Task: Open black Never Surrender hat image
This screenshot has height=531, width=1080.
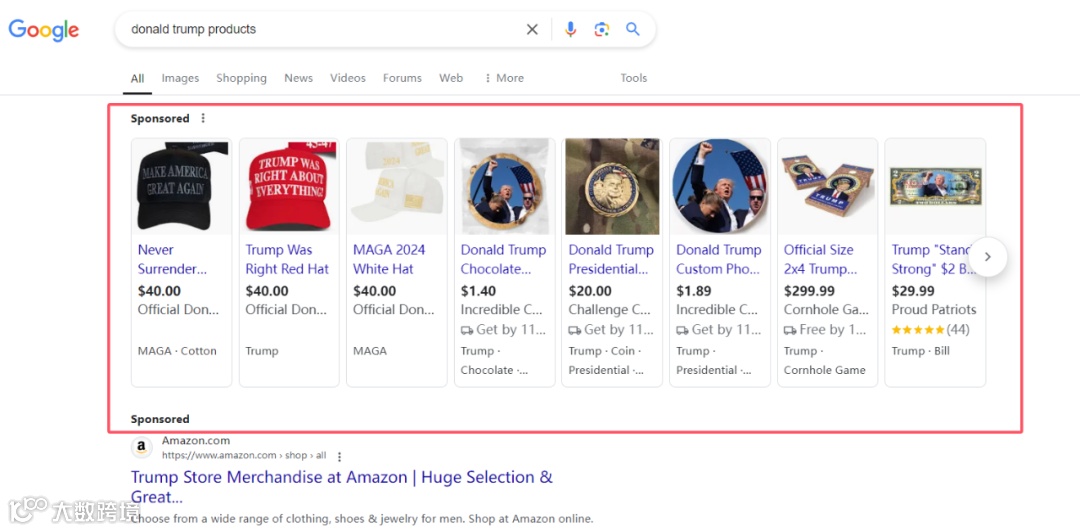Action: pyautogui.click(x=182, y=187)
